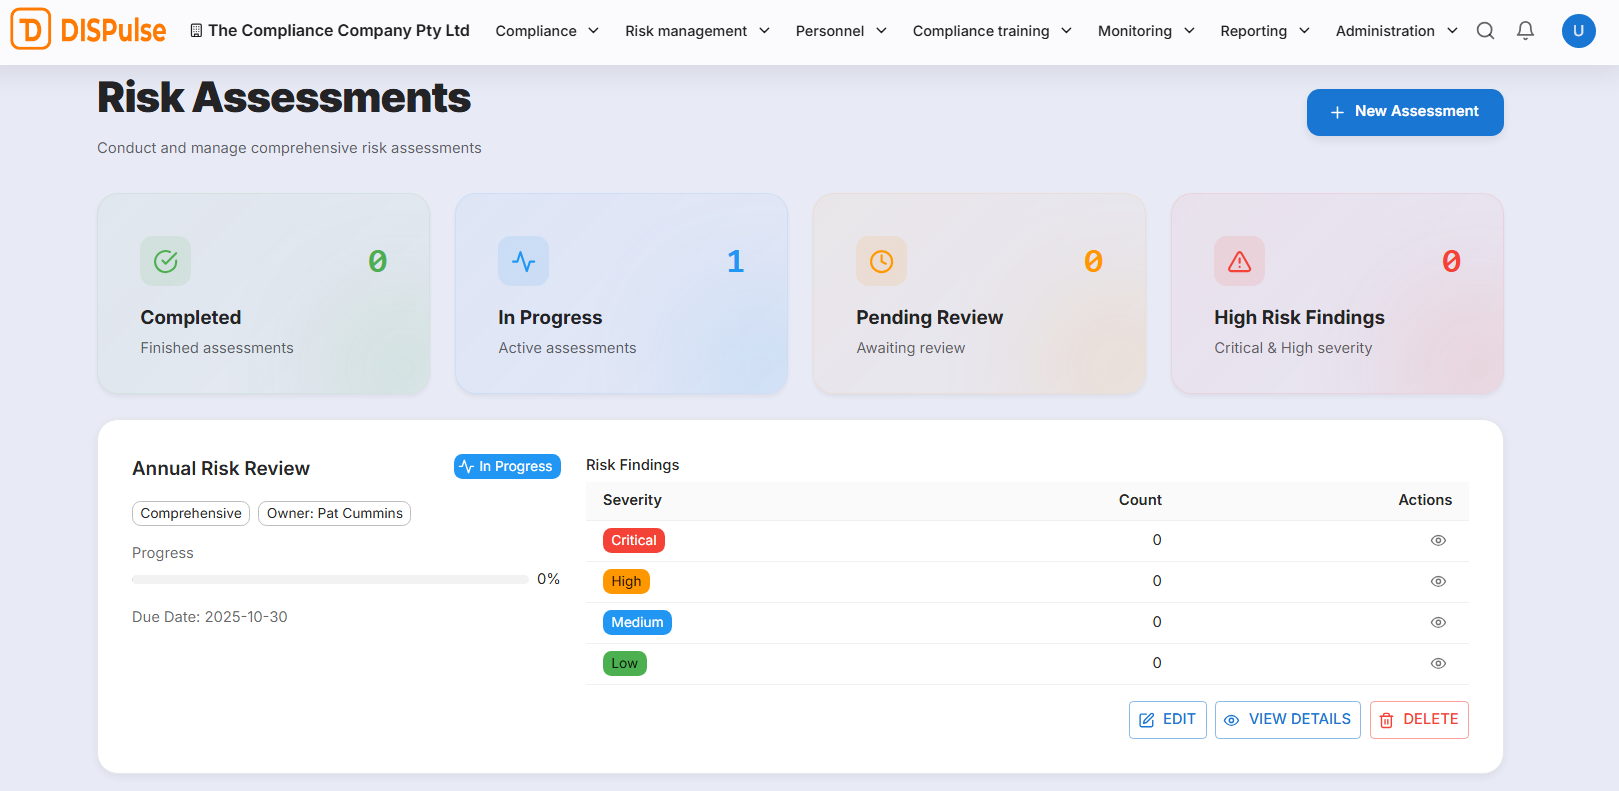Delete the Annual Risk Review assessment

[1418, 720]
